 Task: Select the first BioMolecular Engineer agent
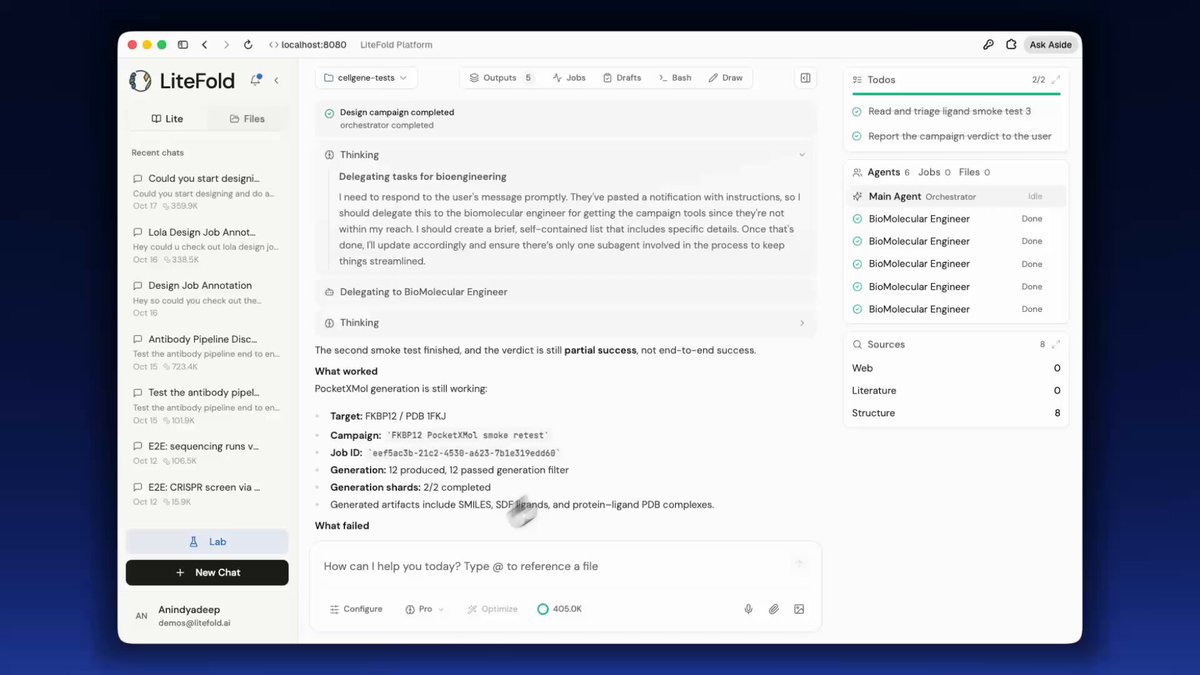956,219
